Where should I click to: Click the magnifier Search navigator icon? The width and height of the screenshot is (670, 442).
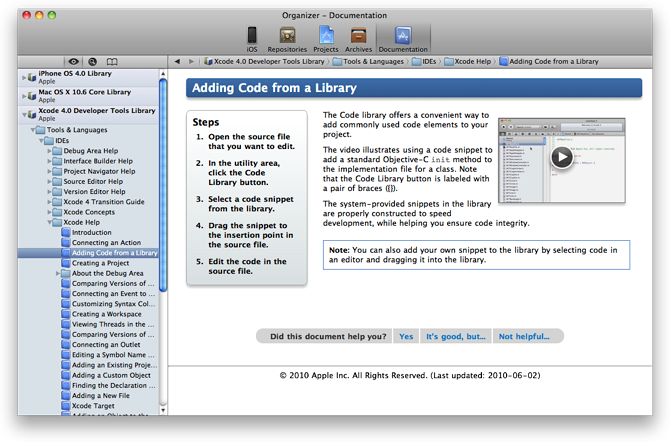[x=92, y=62]
